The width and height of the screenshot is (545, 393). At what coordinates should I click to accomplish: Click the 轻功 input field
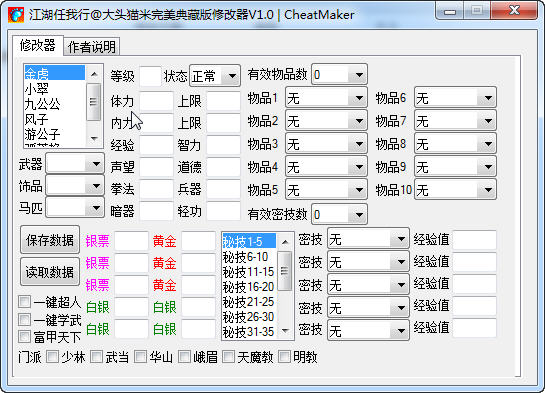[x=223, y=211]
